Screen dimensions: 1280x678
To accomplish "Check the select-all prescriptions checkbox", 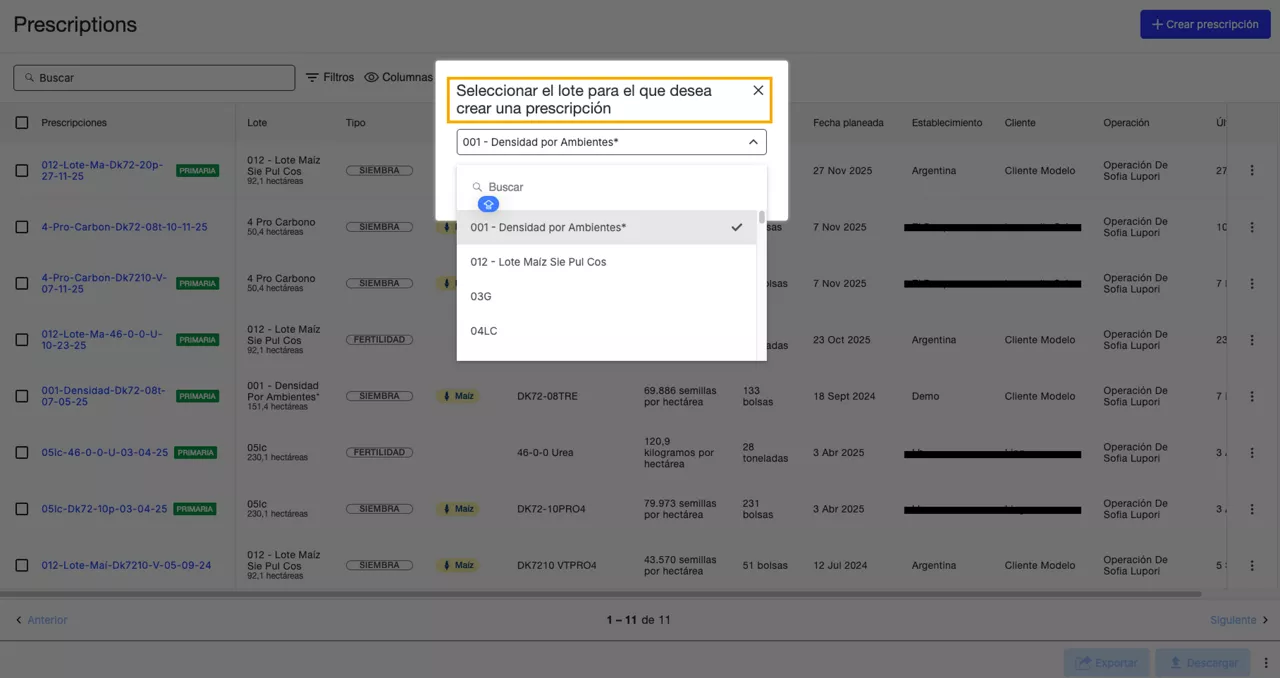I will coord(22,123).
